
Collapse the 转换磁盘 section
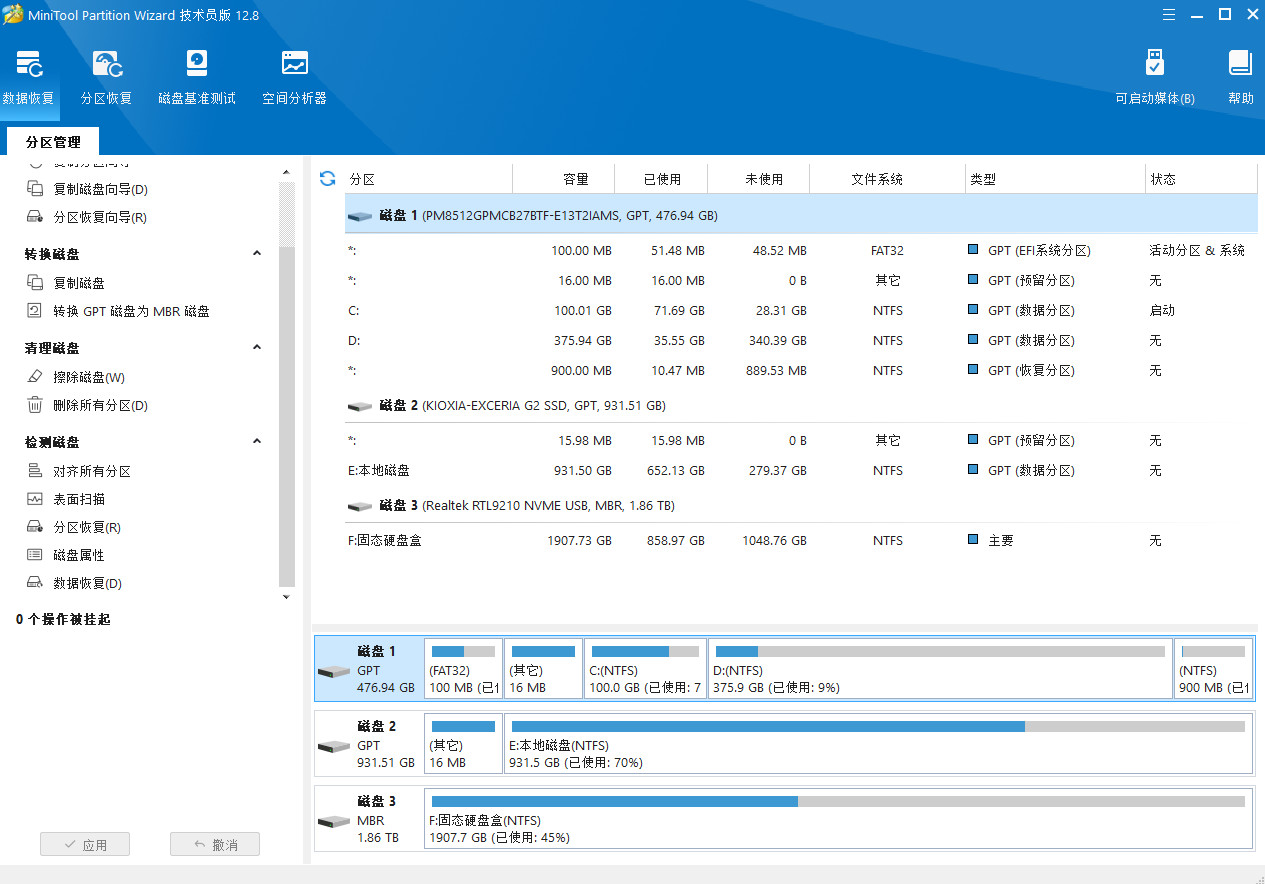tap(257, 254)
